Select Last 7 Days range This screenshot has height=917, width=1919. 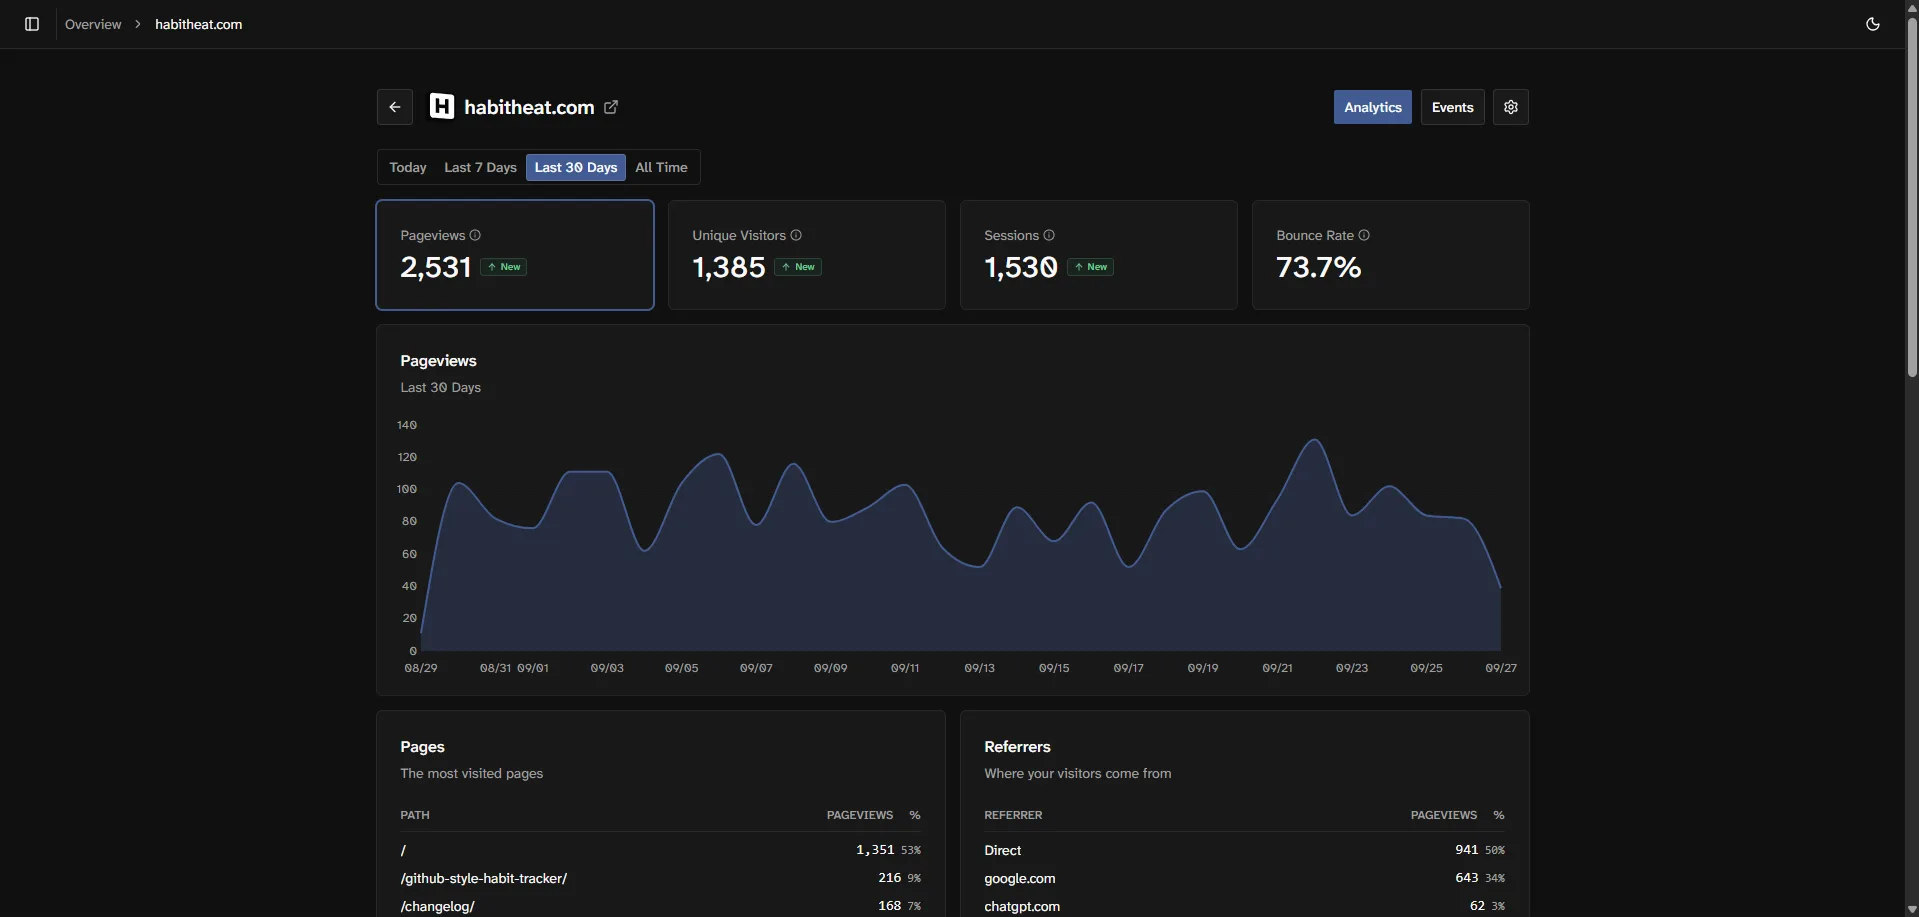click(480, 167)
